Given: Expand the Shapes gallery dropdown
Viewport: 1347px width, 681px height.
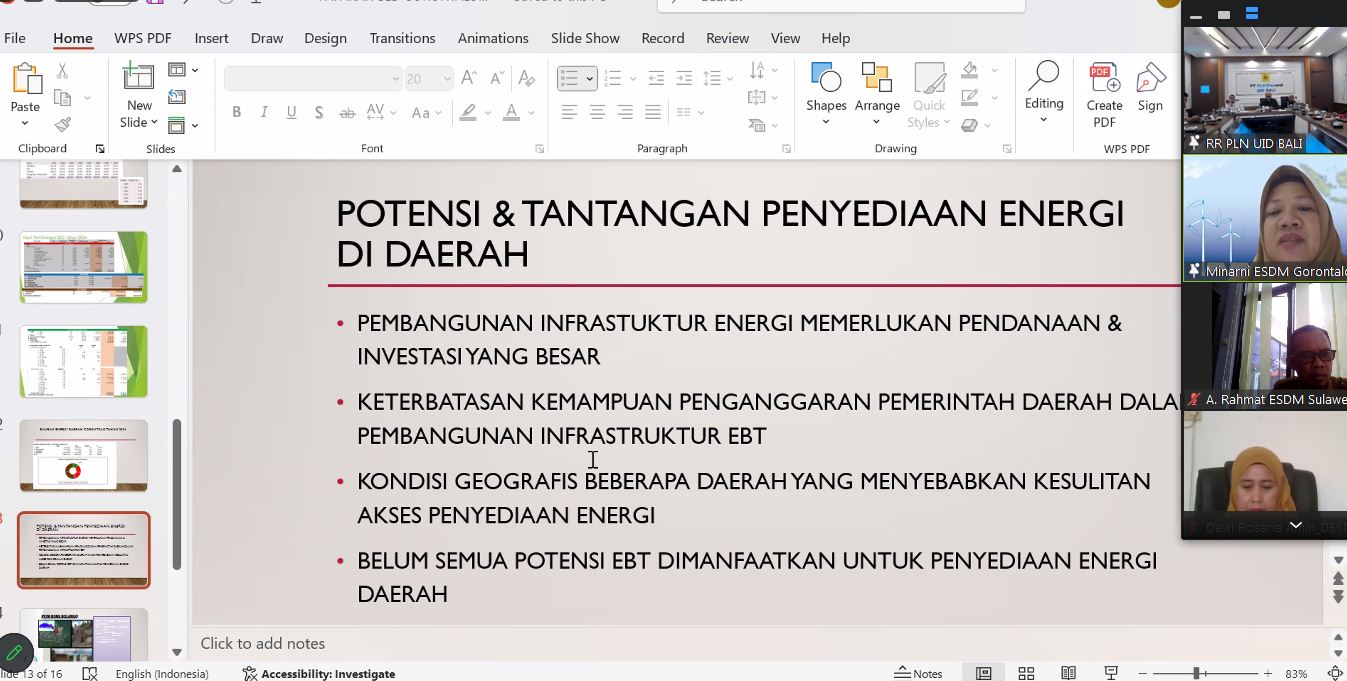Looking at the screenshot, I should point(826,122).
